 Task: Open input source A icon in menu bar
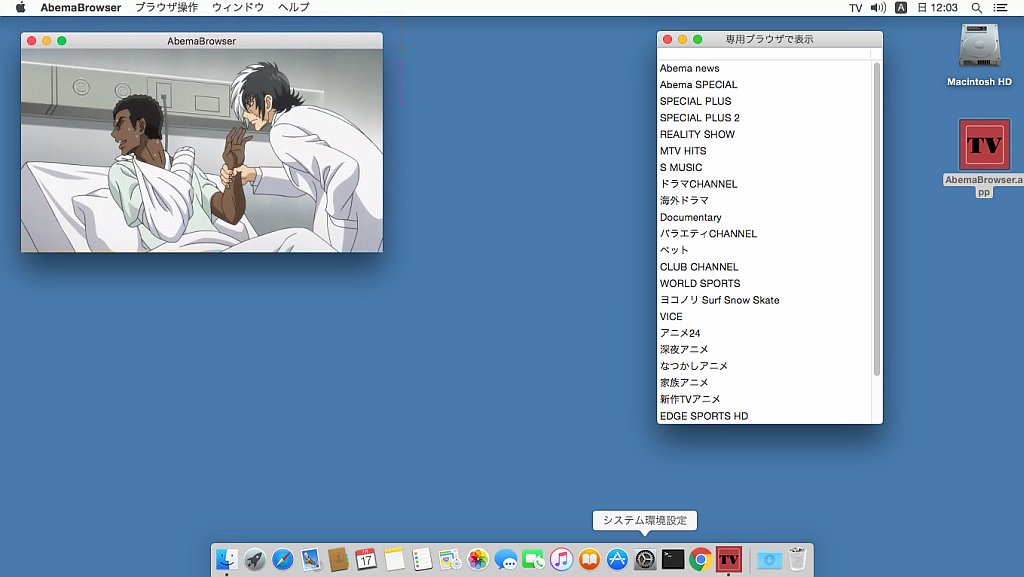pyautogui.click(x=901, y=8)
